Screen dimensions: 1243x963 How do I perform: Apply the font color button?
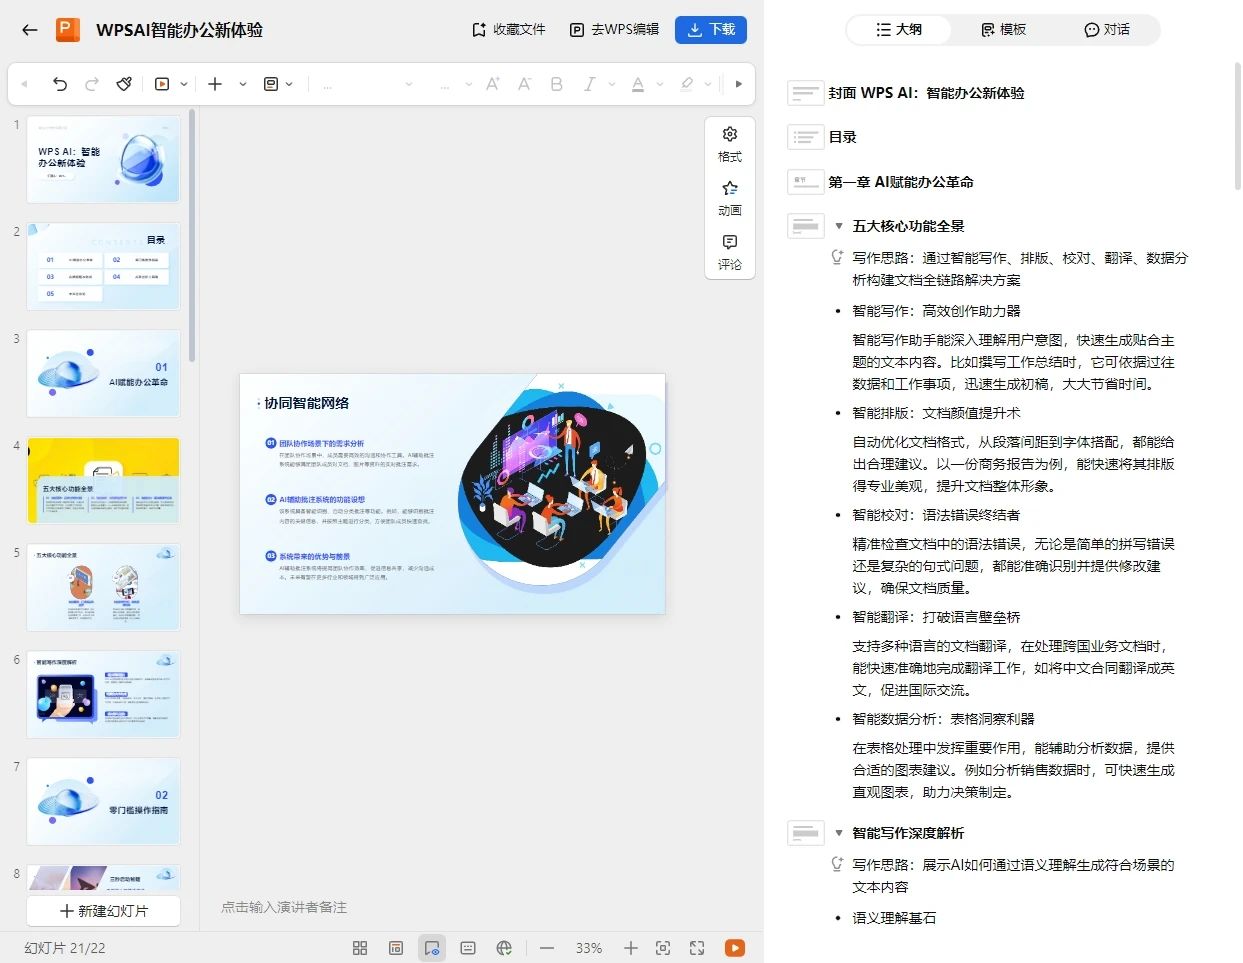pos(638,84)
